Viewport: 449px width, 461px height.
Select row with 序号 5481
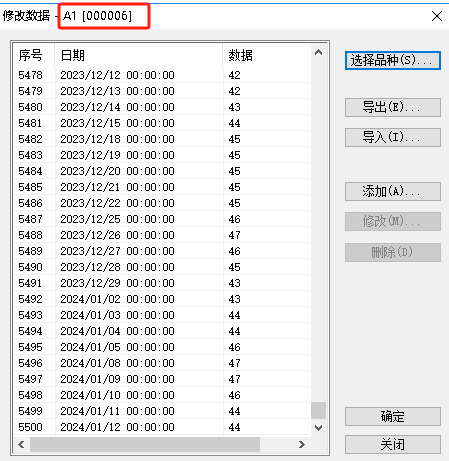[162, 123]
